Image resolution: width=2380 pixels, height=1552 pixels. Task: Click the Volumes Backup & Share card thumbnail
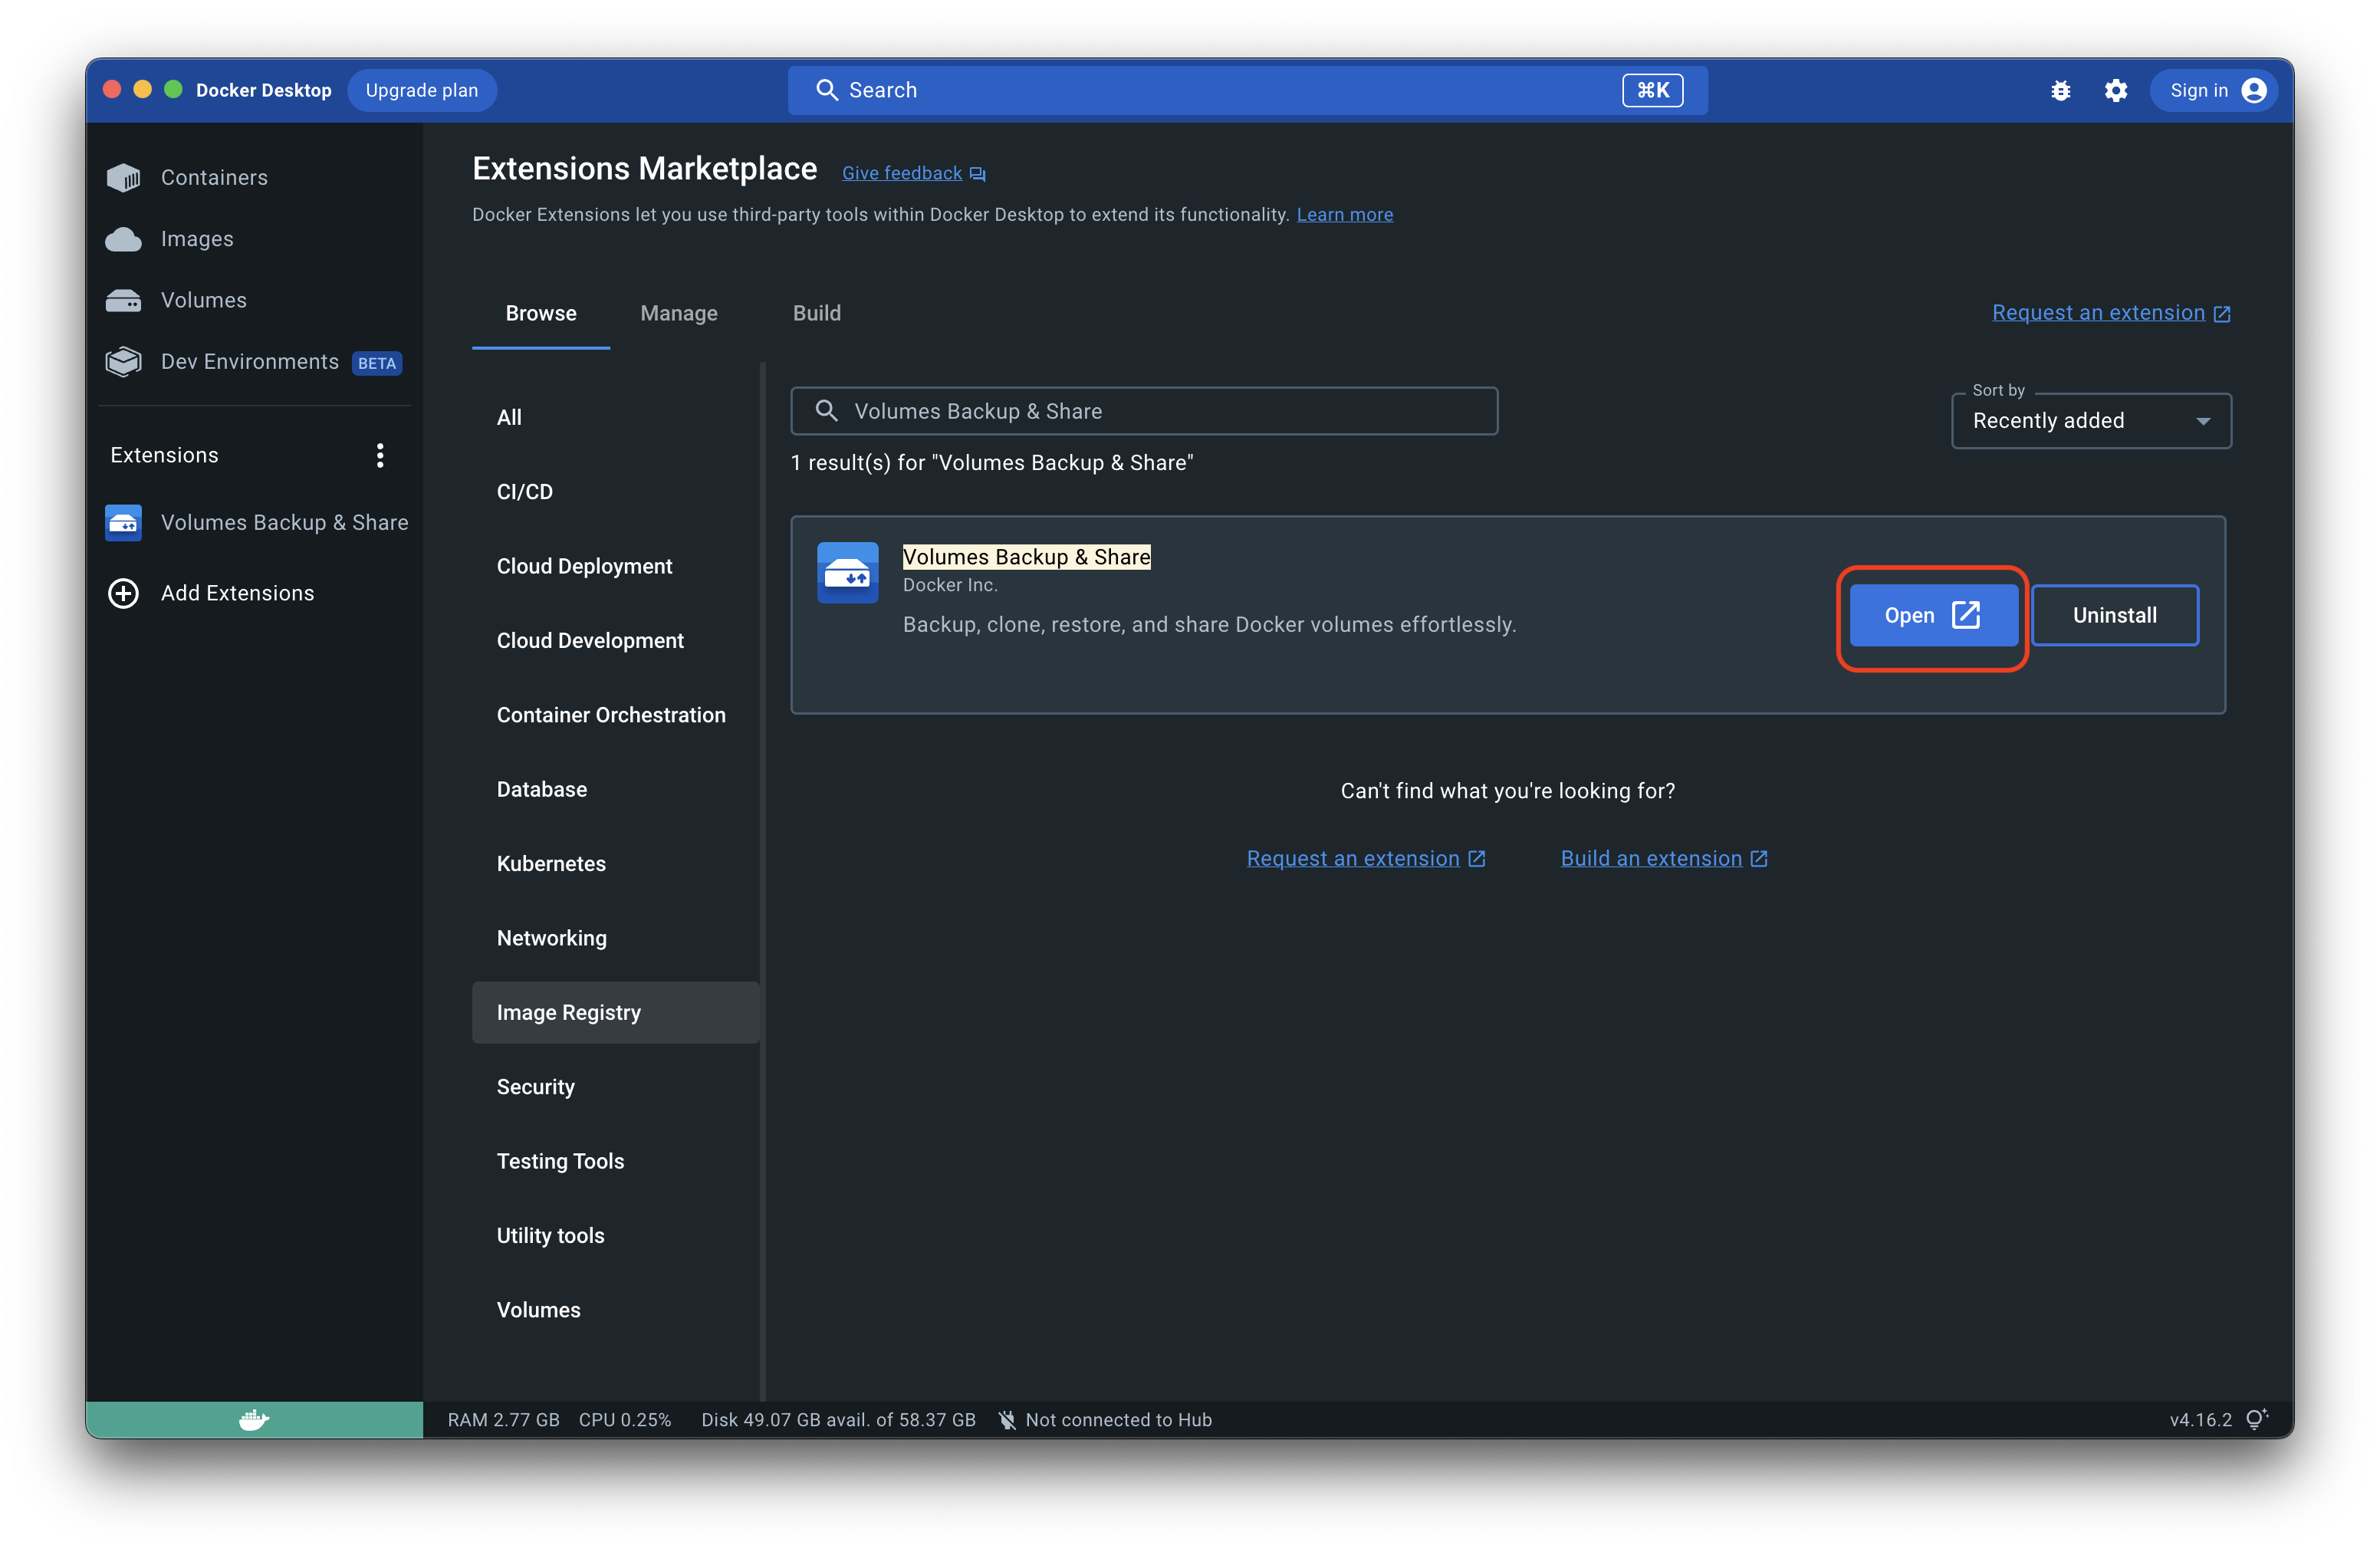pyautogui.click(x=847, y=572)
